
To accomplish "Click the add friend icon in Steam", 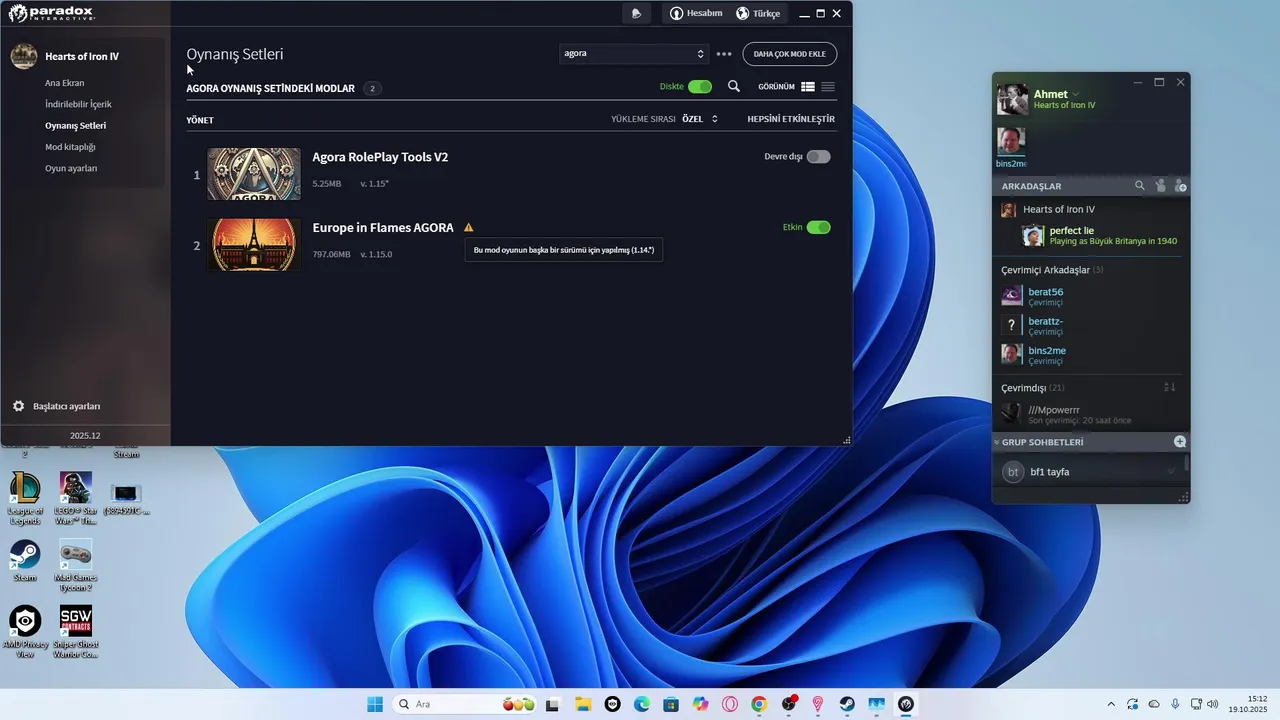I will click(1180, 186).
